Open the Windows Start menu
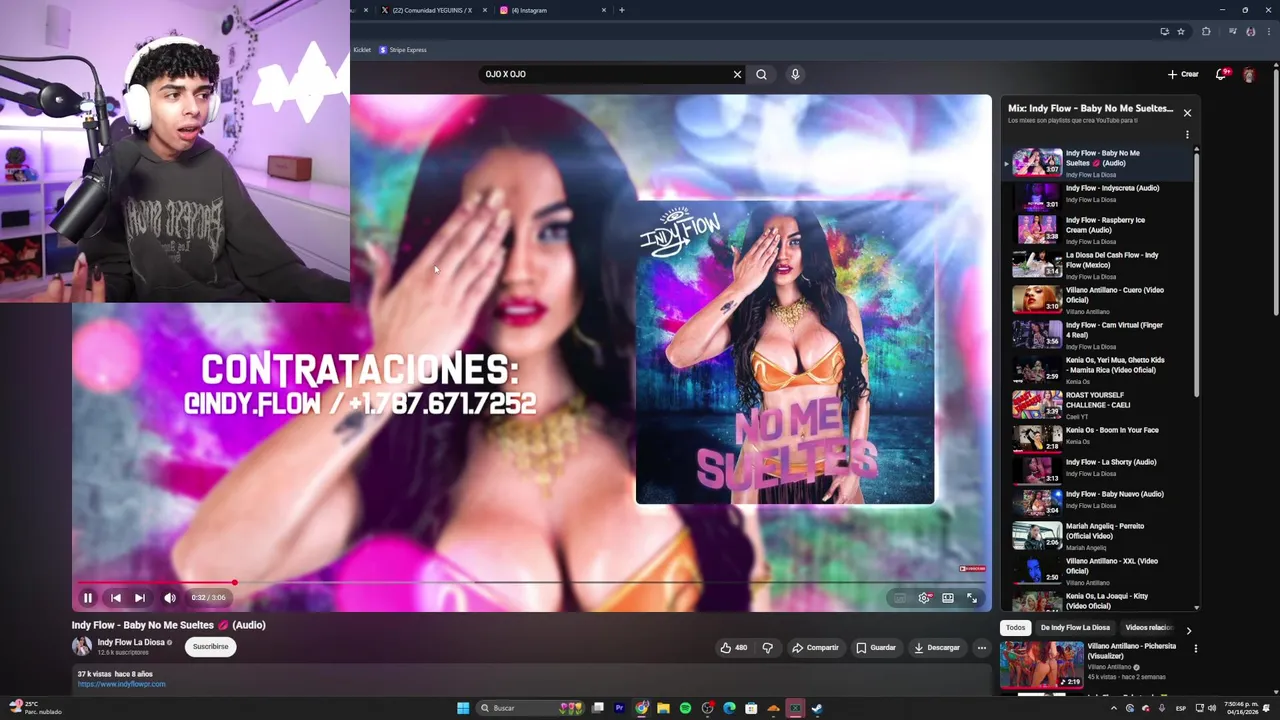Image resolution: width=1280 pixels, height=720 pixels. [x=463, y=708]
